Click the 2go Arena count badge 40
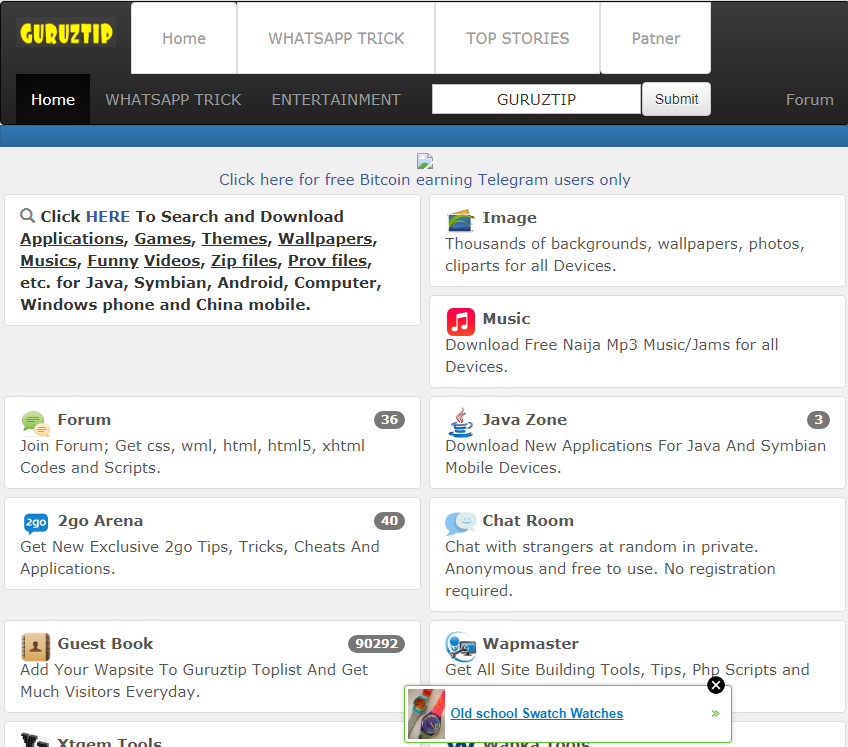This screenshot has height=747, width=848. (389, 521)
